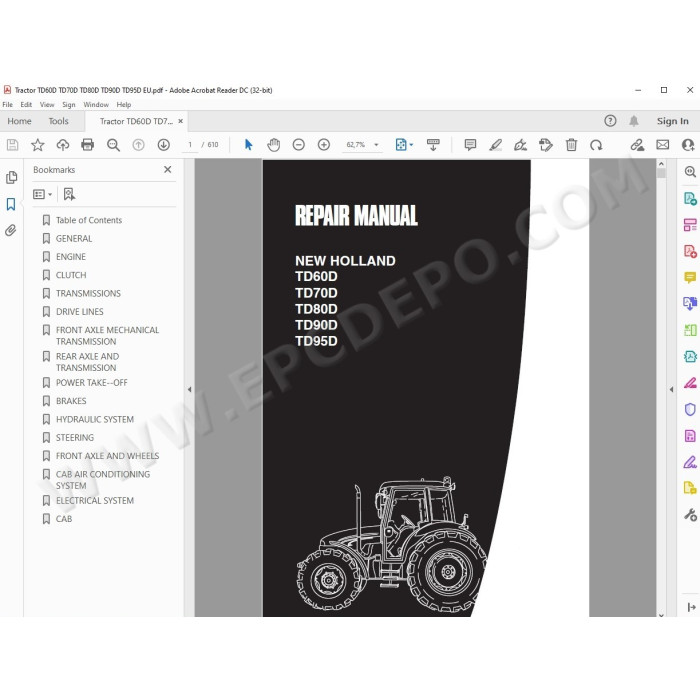
Task: Open the Sign menu
Action: coord(69,104)
